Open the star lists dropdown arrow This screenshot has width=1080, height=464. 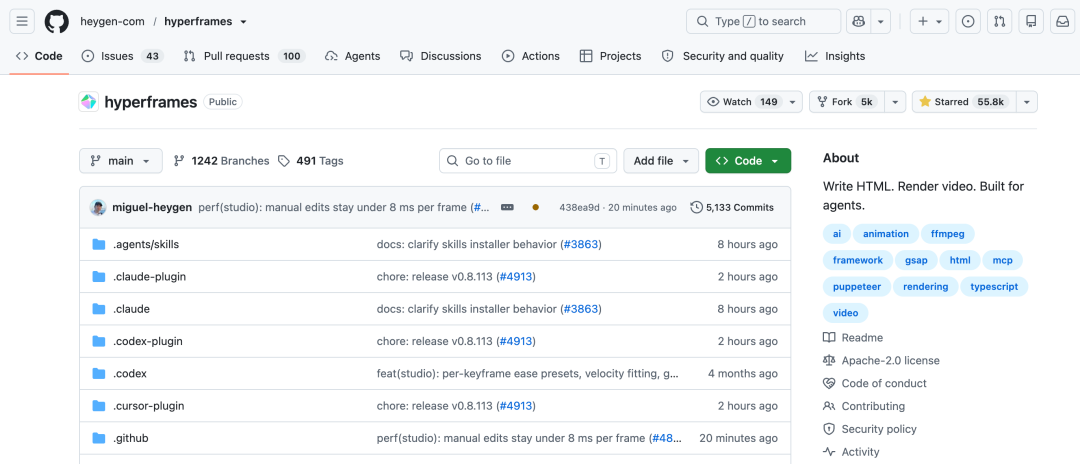pyautogui.click(x=1027, y=102)
